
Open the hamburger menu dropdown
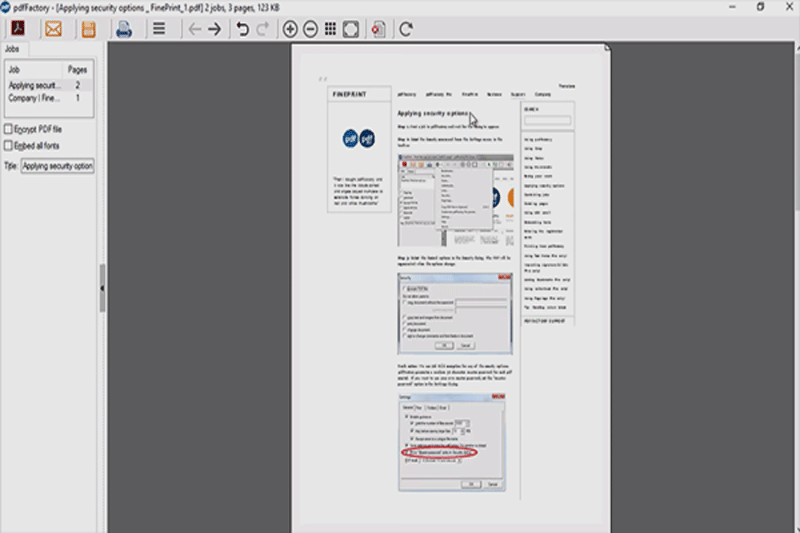pos(158,29)
